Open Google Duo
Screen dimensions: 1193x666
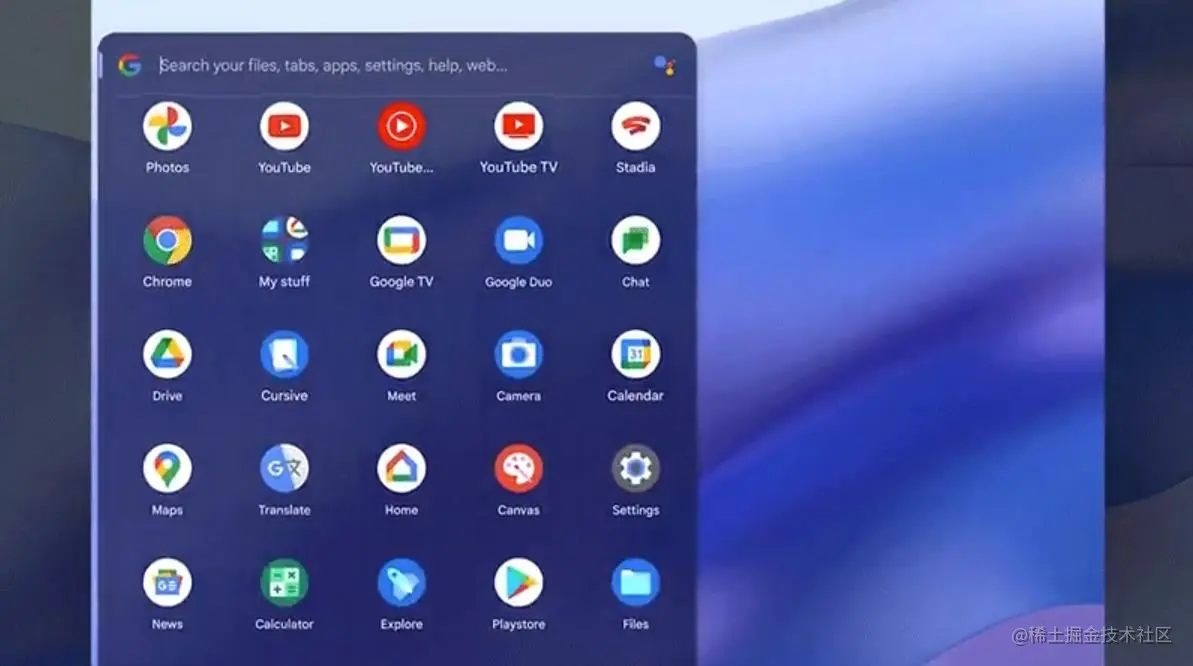point(518,241)
